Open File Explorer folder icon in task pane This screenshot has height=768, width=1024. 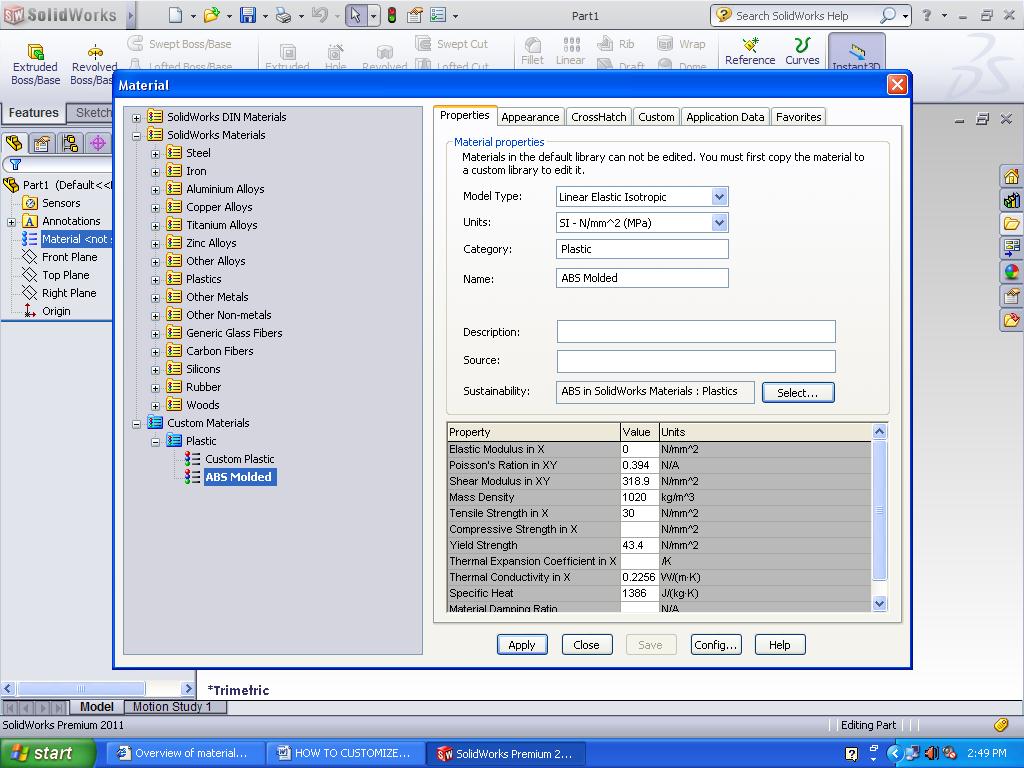pyautogui.click(x=1011, y=224)
